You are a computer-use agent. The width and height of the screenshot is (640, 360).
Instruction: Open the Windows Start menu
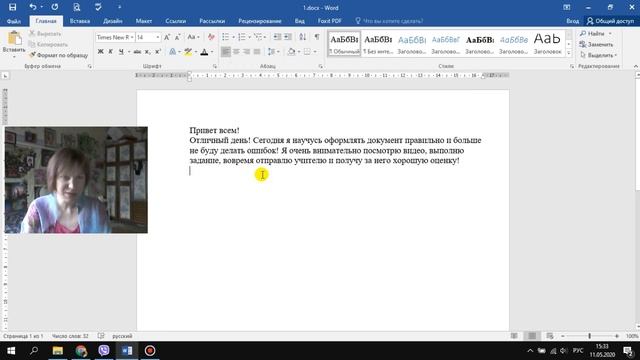pos(11,351)
